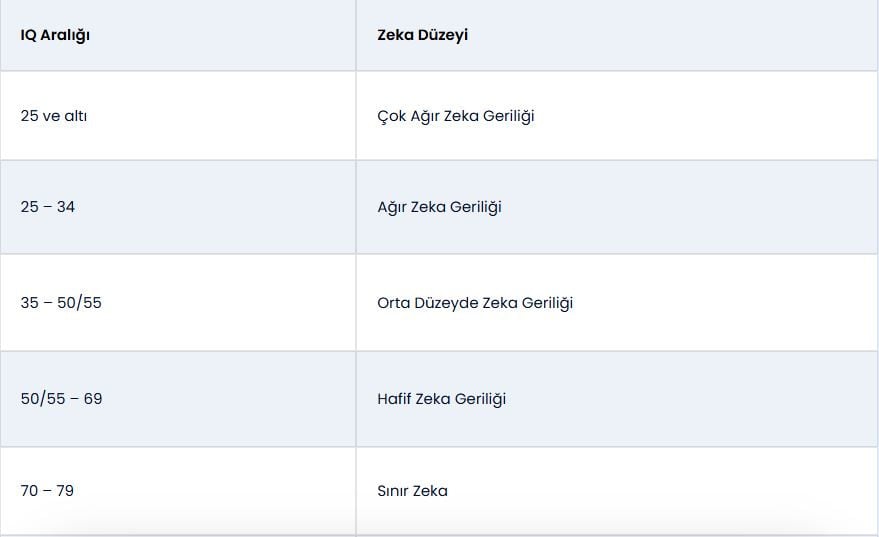Click the number '69' in the IQ column
Screen dimensions: 879x537
93,399
